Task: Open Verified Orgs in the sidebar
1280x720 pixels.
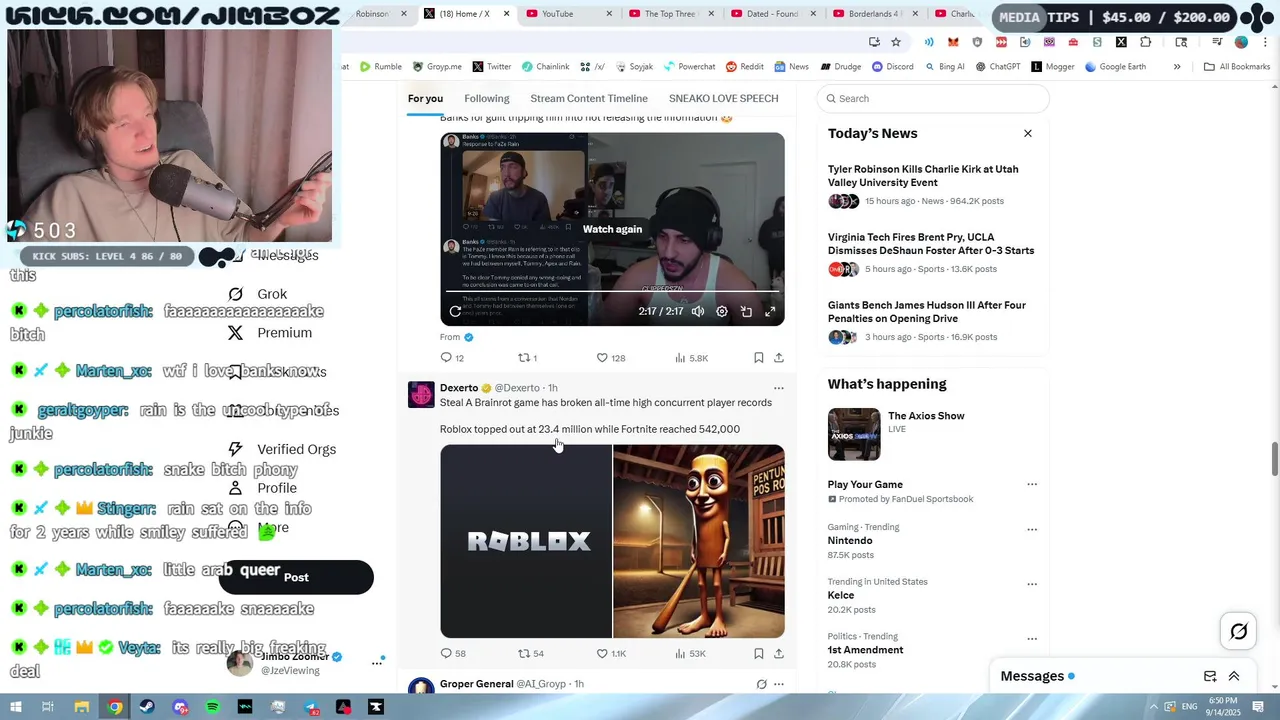Action: [x=281, y=449]
